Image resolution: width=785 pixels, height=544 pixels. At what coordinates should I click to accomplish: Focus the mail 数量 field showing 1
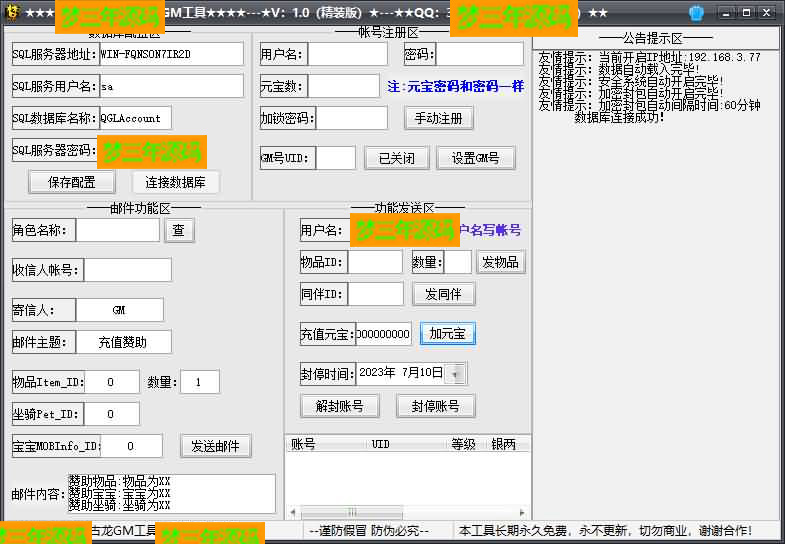(199, 382)
